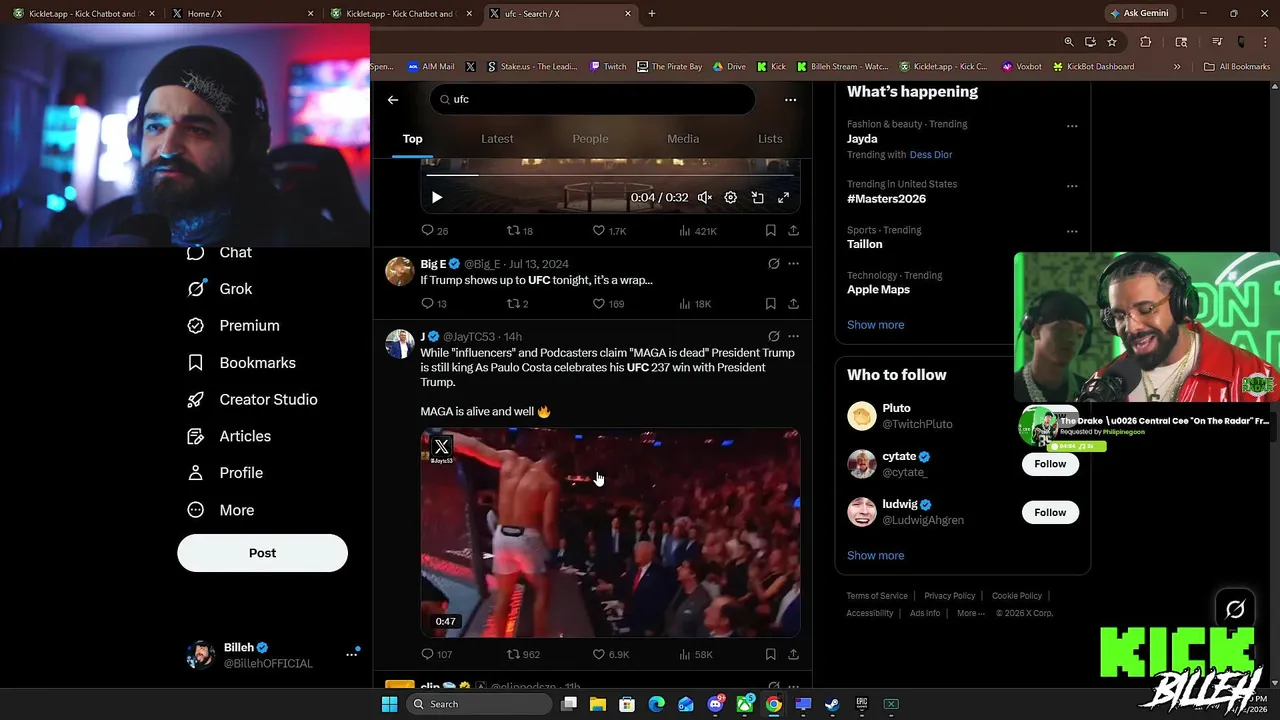Click the Post button

click(262, 553)
